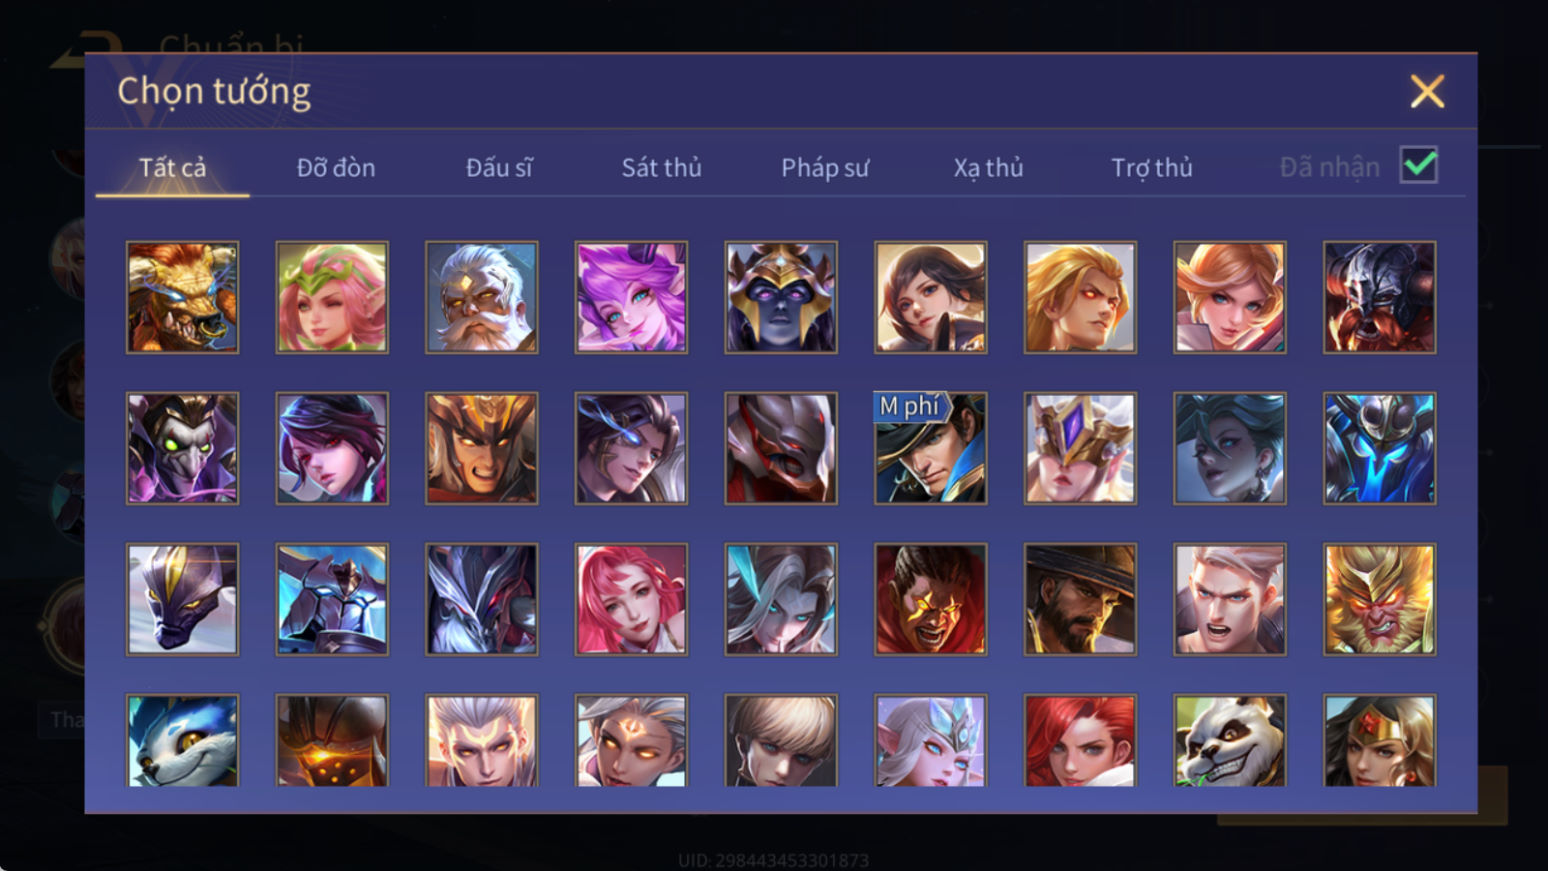Pick the blue fox hero portrait

(x=182, y=741)
